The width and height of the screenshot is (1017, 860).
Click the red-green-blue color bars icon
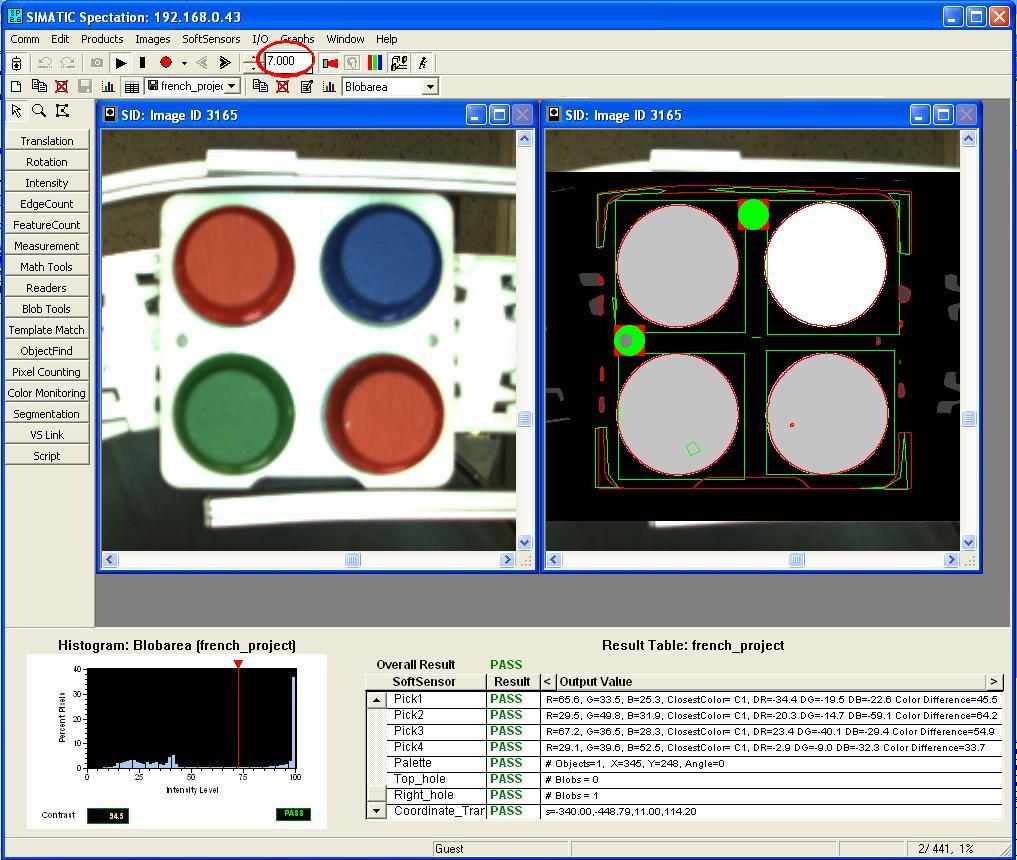click(375, 63)
